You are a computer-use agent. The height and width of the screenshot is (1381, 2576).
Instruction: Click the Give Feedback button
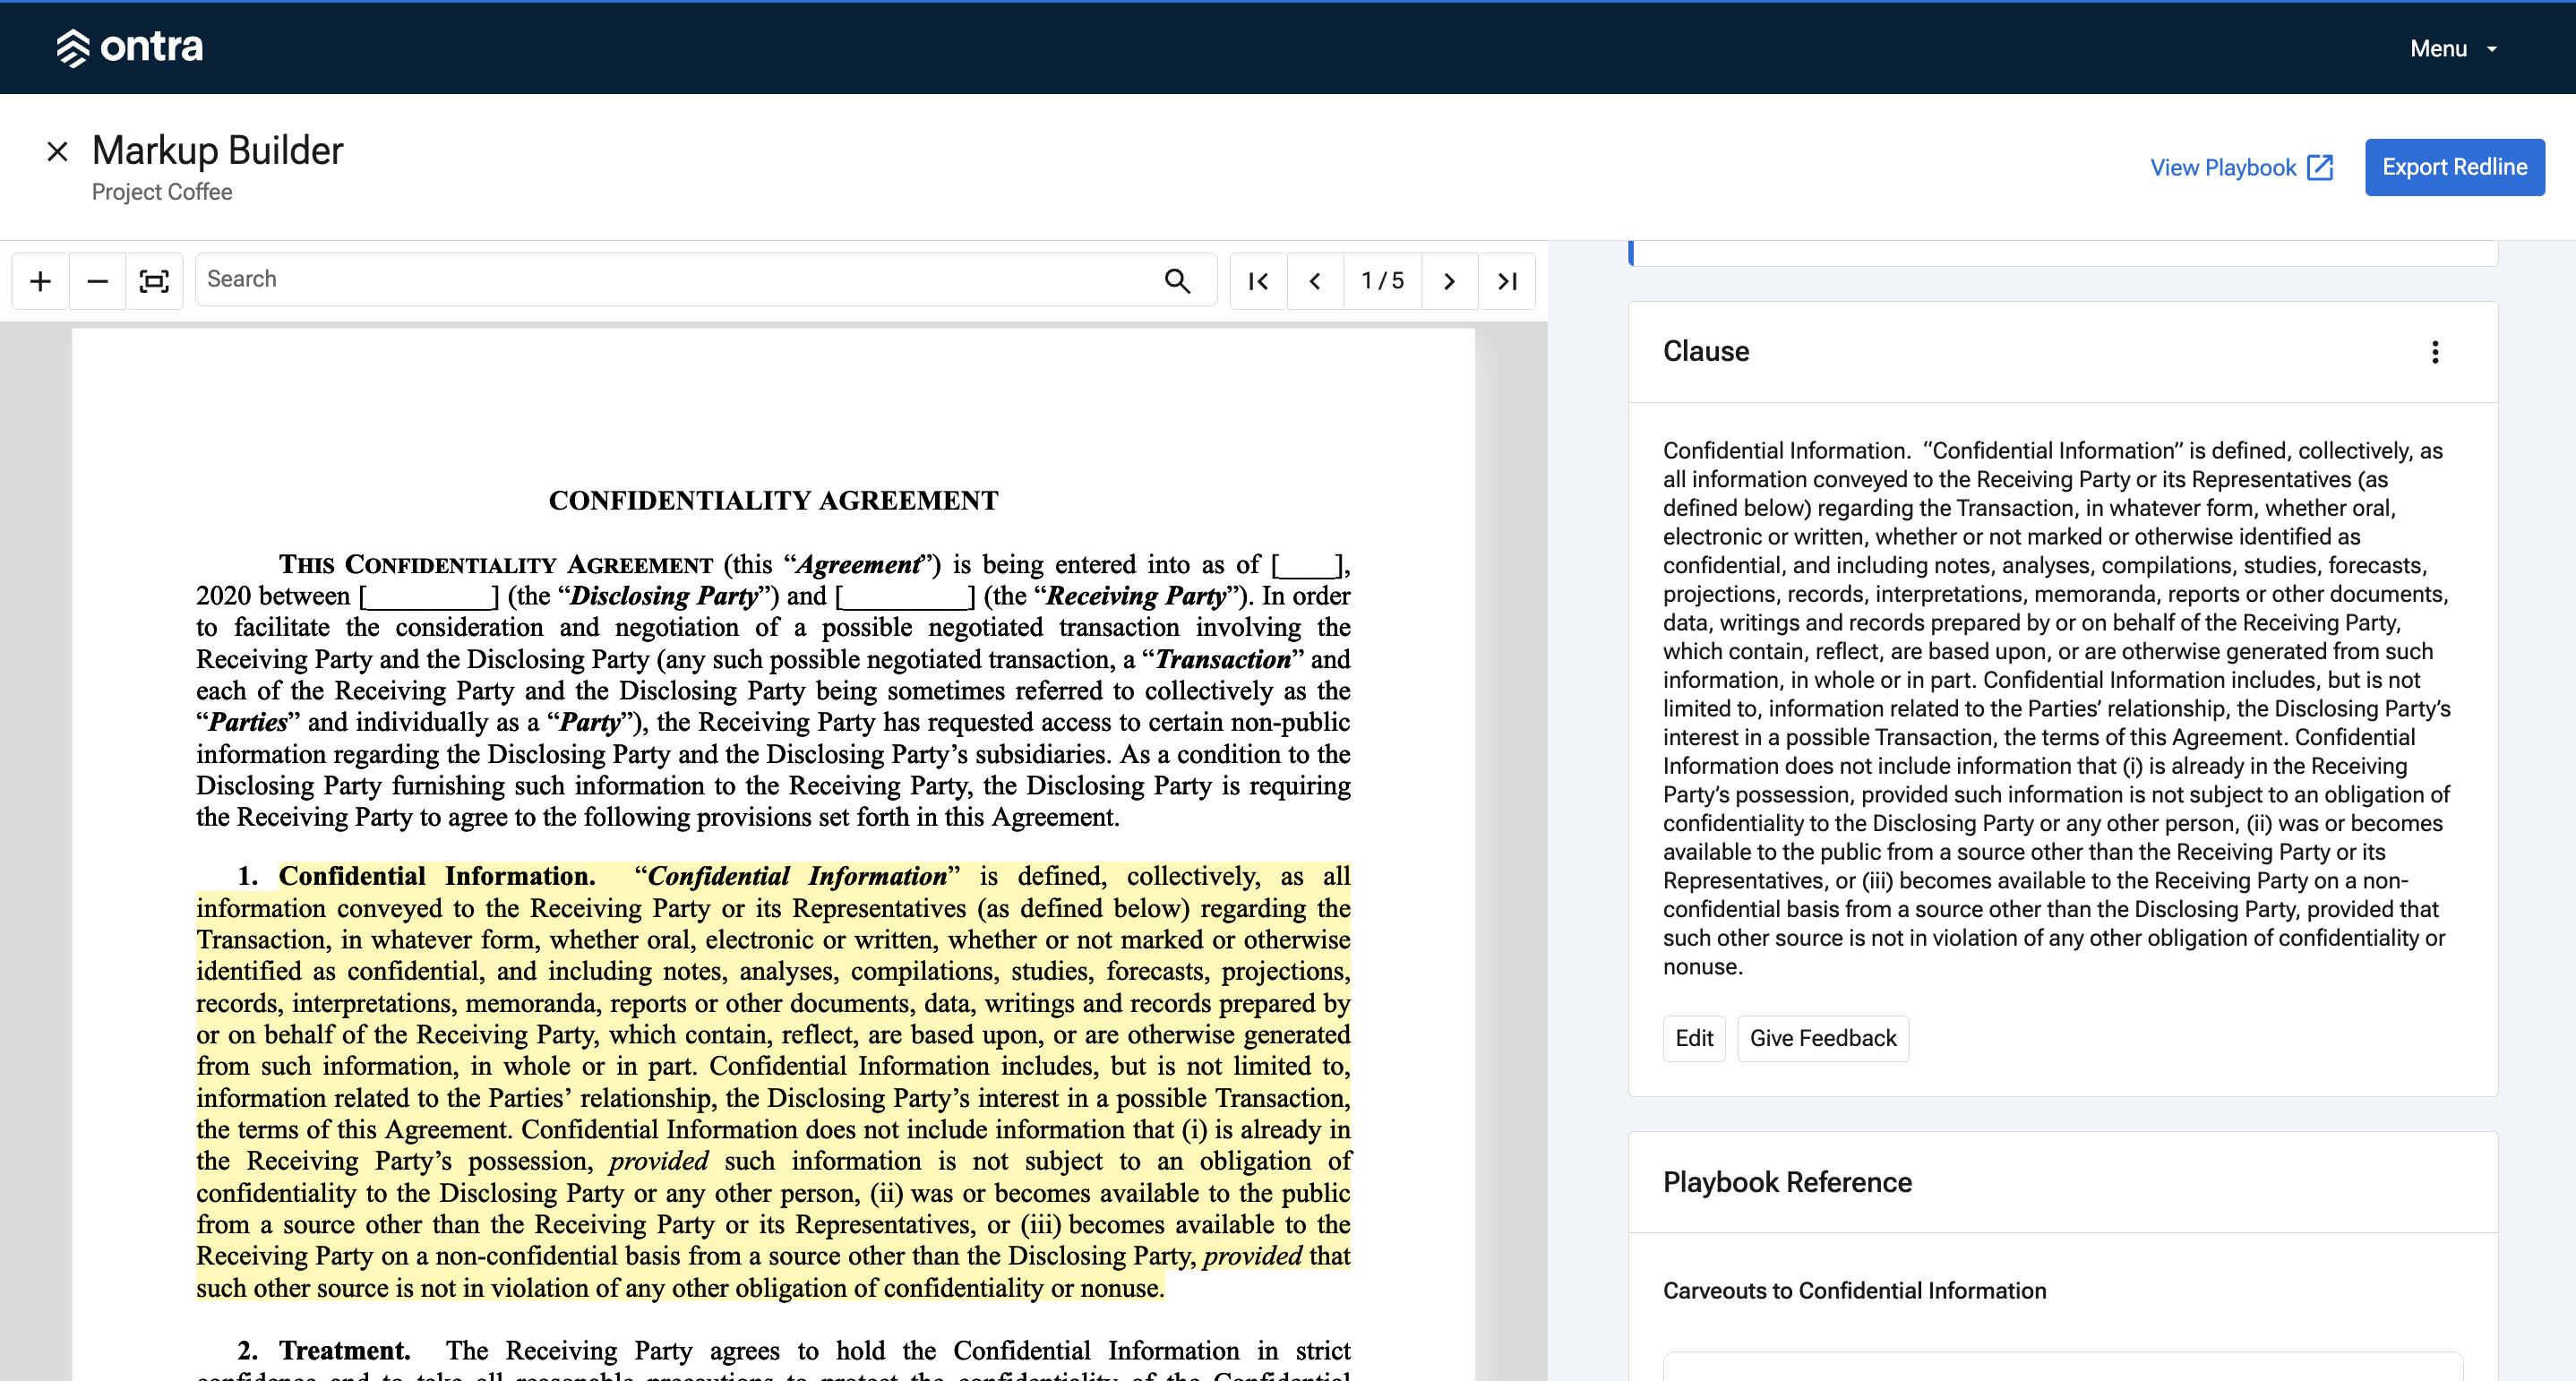pyautogui.click(x=1823, y=1038)
